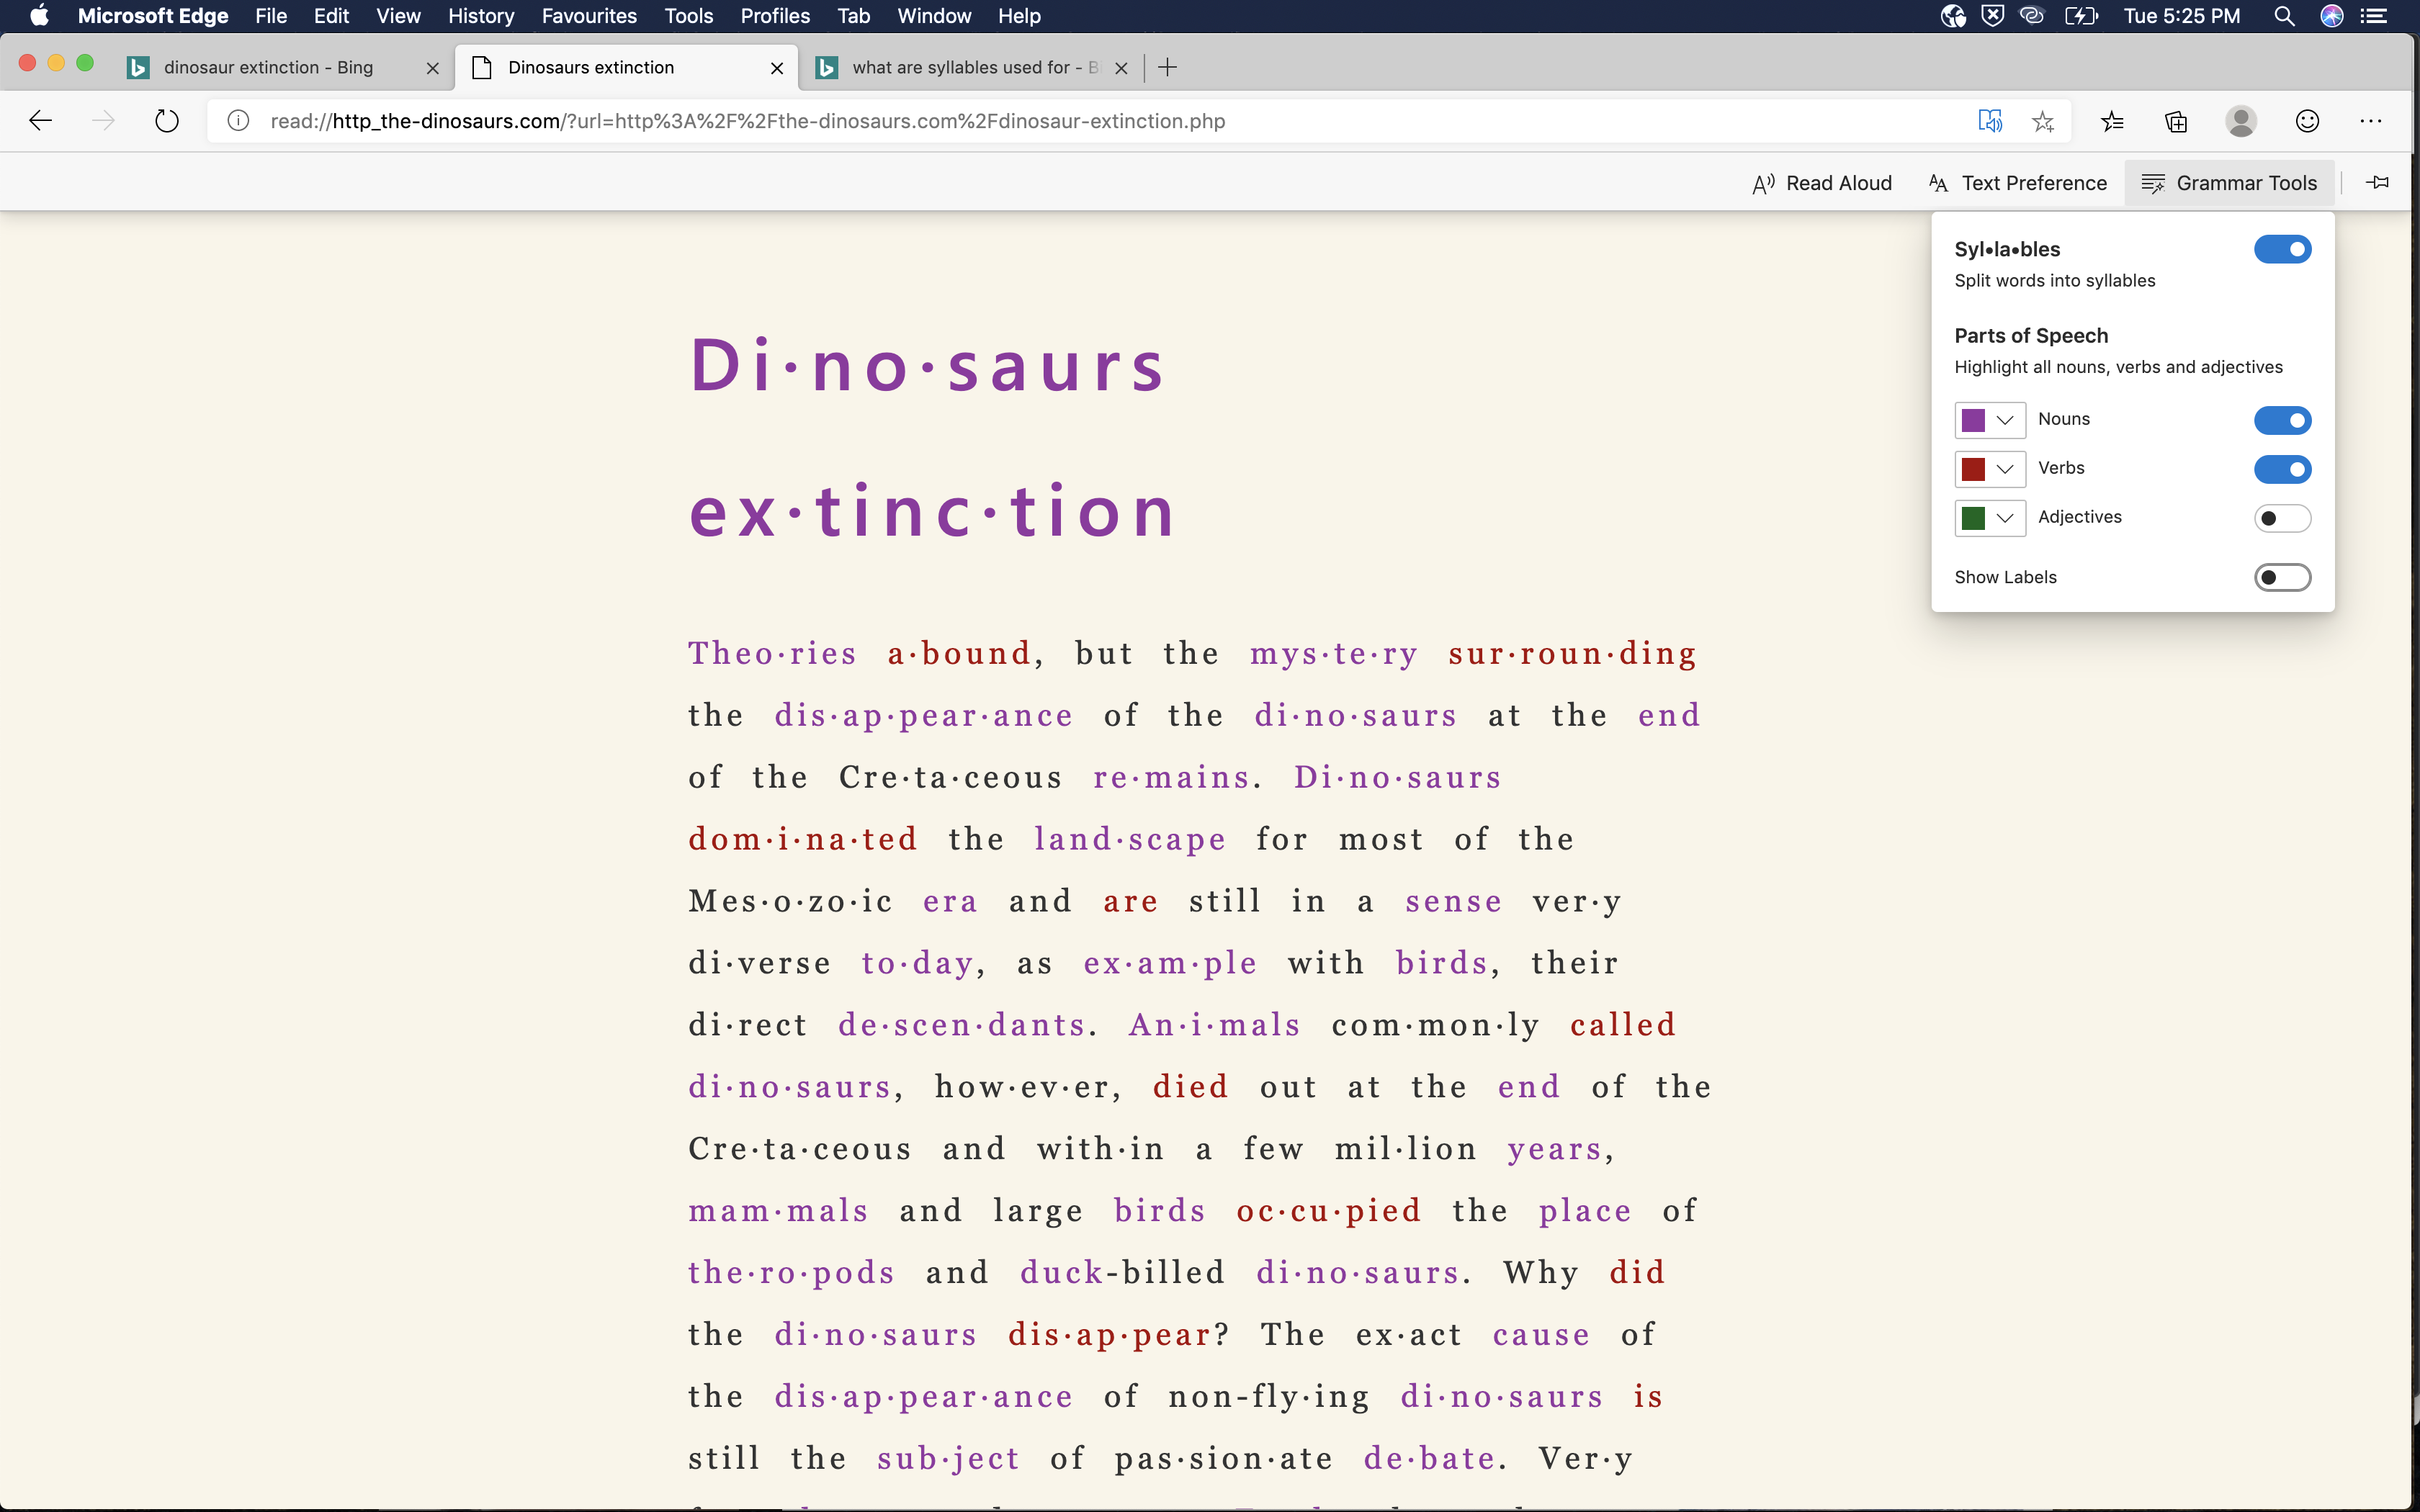Open Spotlight search in menu bar
The height and width of the screenshot is (1512, 2420).
[2284, 16]
